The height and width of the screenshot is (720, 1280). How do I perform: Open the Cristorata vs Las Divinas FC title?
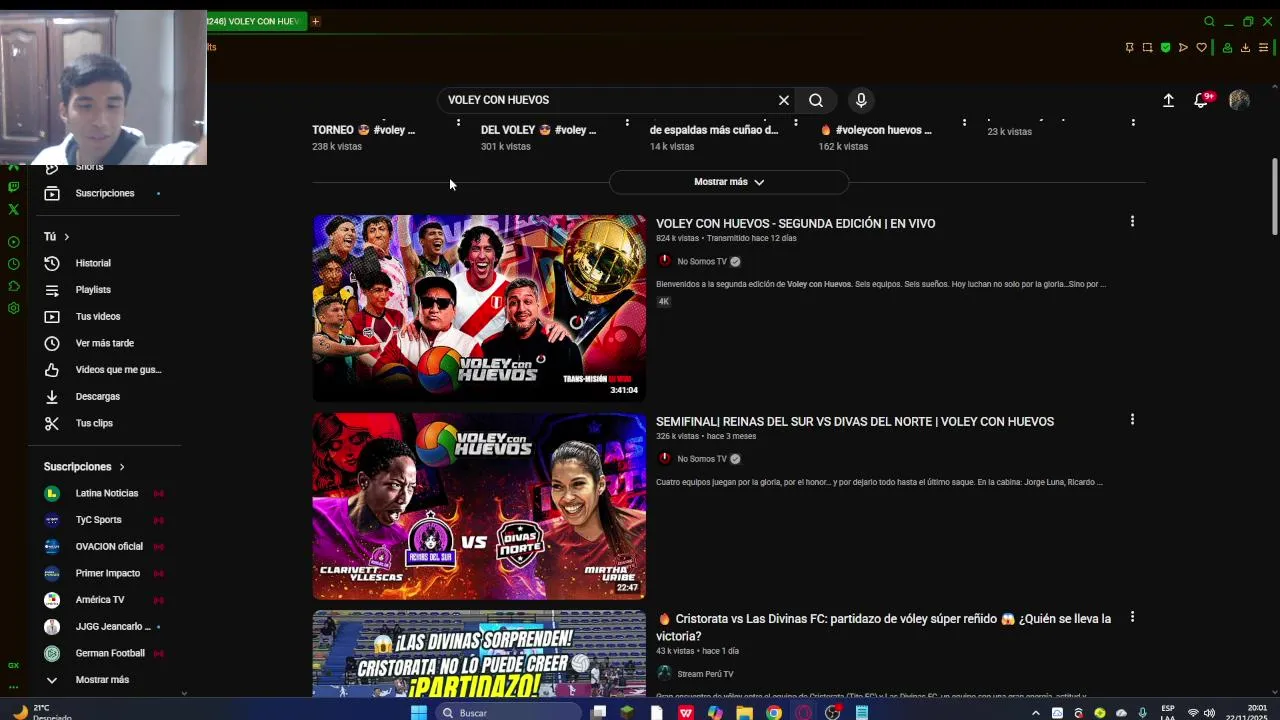coord(884,627)
